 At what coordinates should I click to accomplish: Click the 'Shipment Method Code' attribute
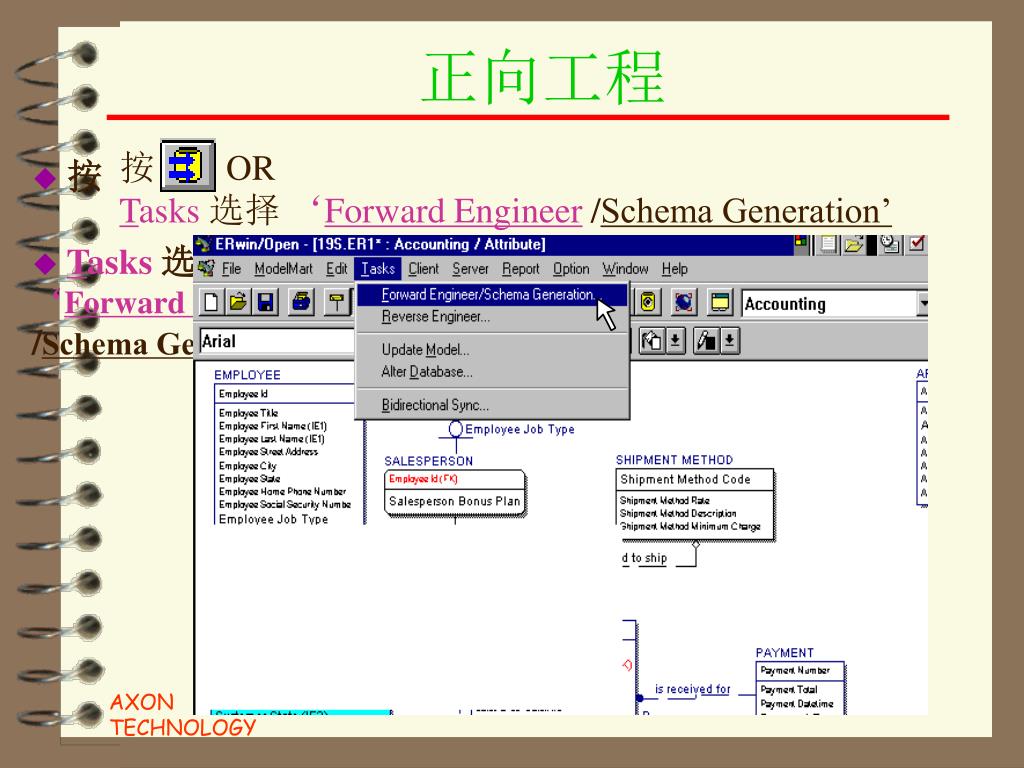coord(685,479)
